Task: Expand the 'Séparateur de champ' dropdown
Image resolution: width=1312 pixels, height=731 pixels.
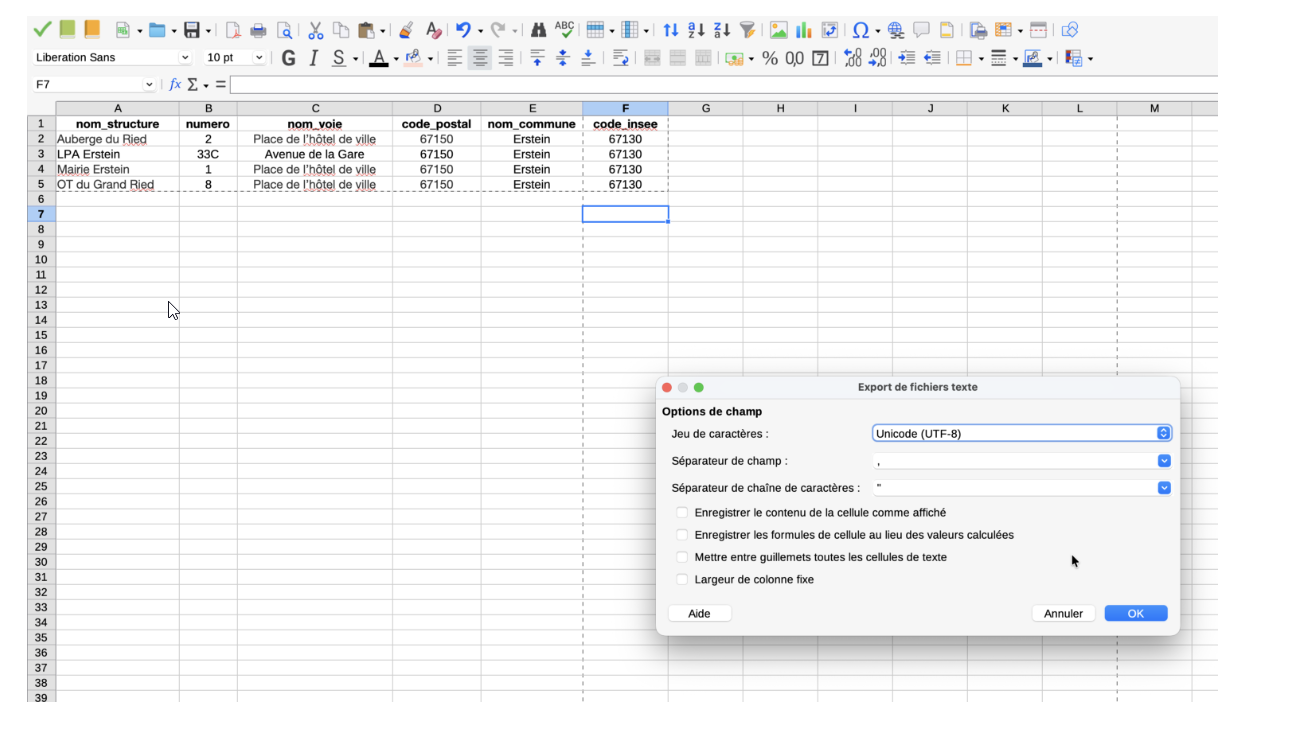Action: (1163, 461)
